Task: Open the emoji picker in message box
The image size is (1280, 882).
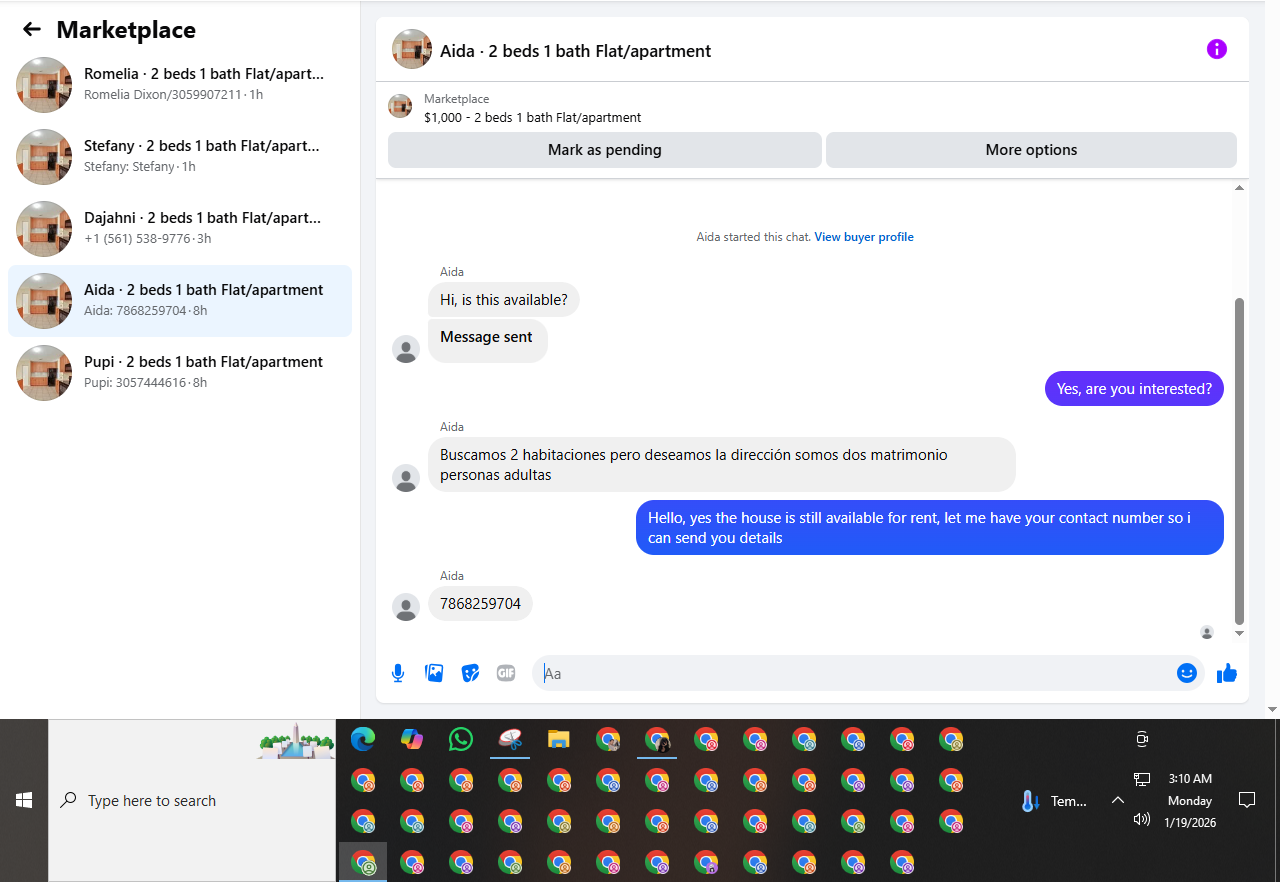Action: click(1187, 673)
